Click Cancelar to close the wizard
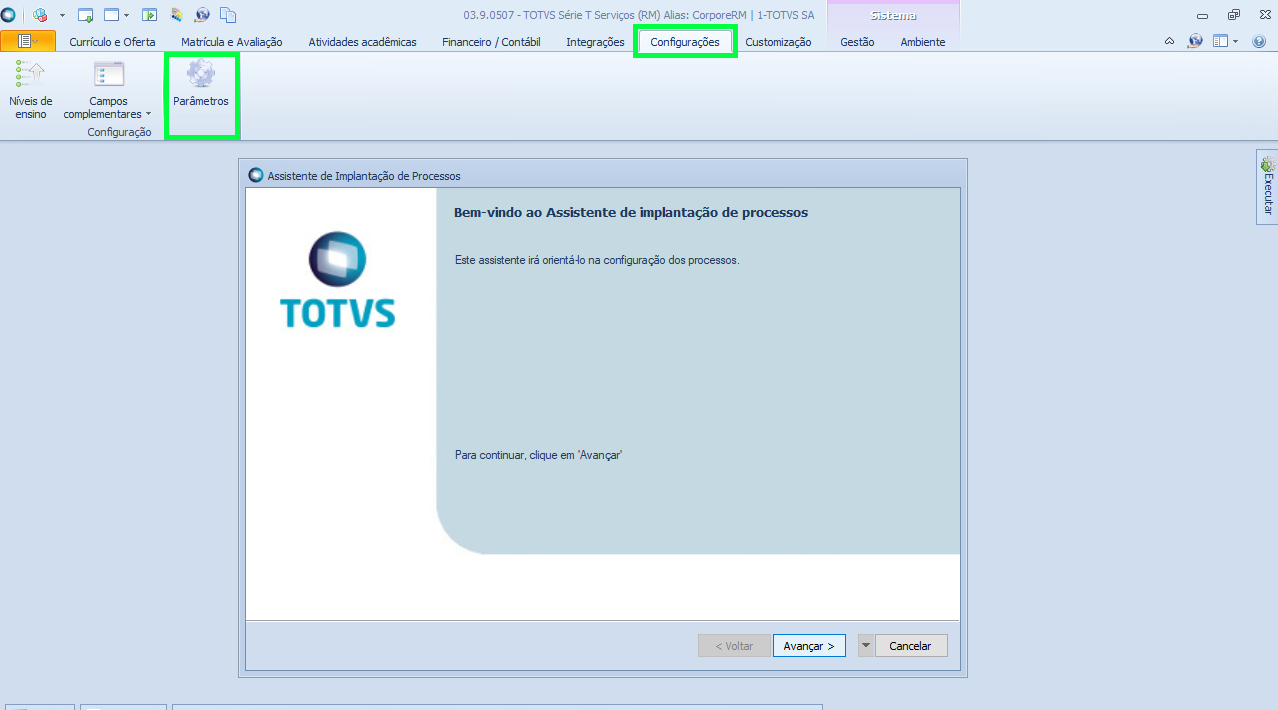The image size is (1278, 710). click(911, 646)
